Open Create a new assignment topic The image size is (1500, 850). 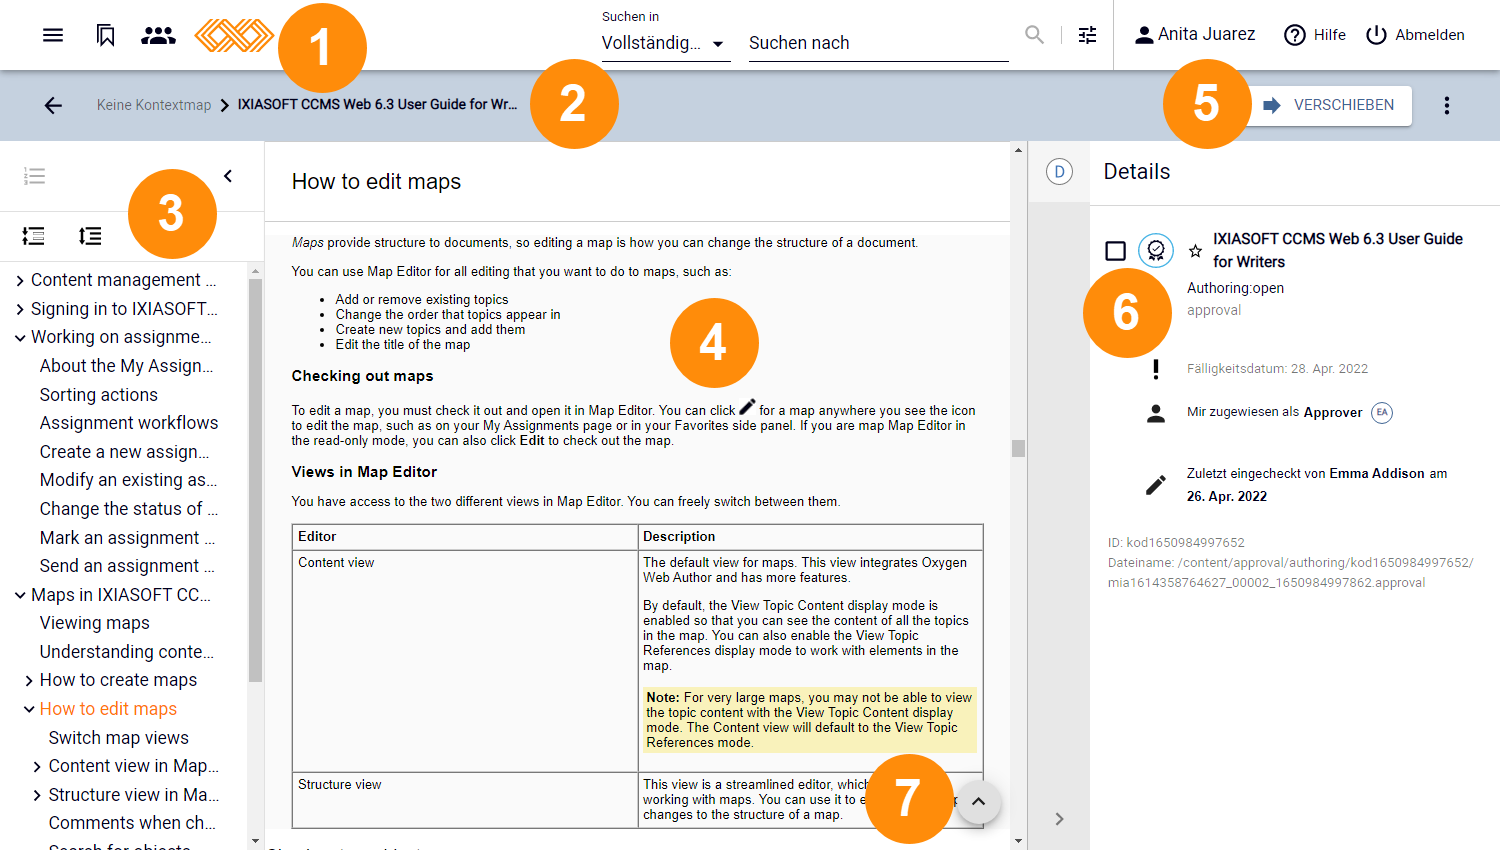(x=125, y=452)
